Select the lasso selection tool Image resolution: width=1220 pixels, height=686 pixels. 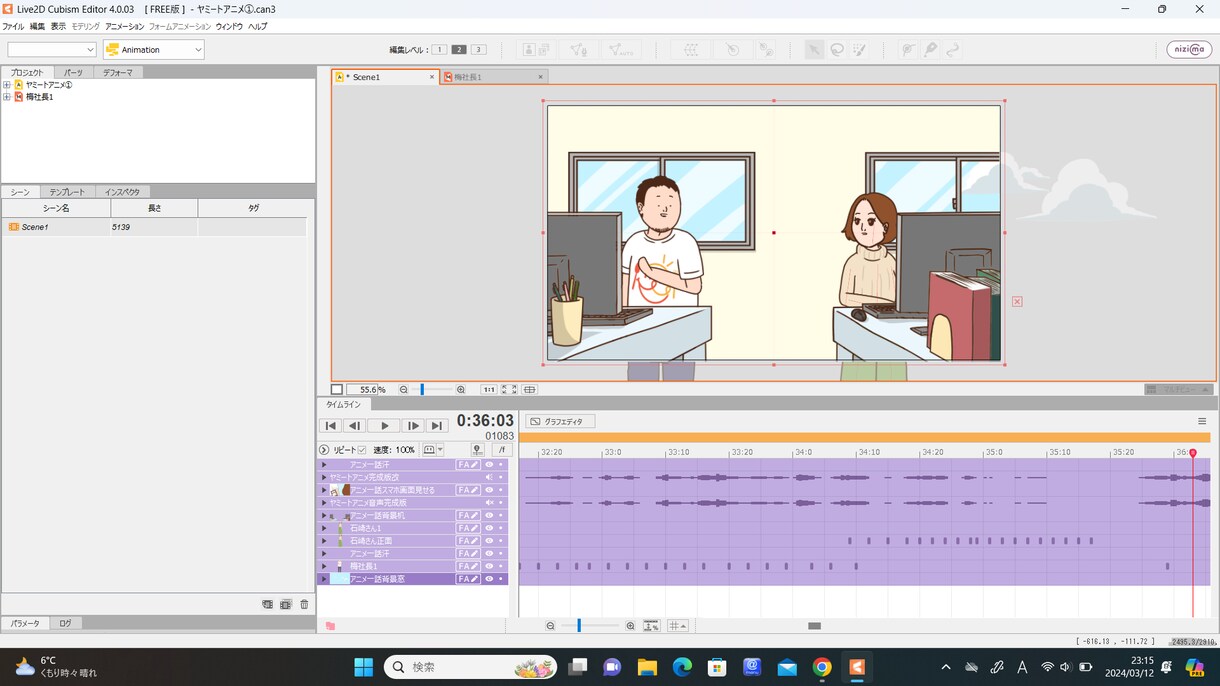tap(837, 49)
